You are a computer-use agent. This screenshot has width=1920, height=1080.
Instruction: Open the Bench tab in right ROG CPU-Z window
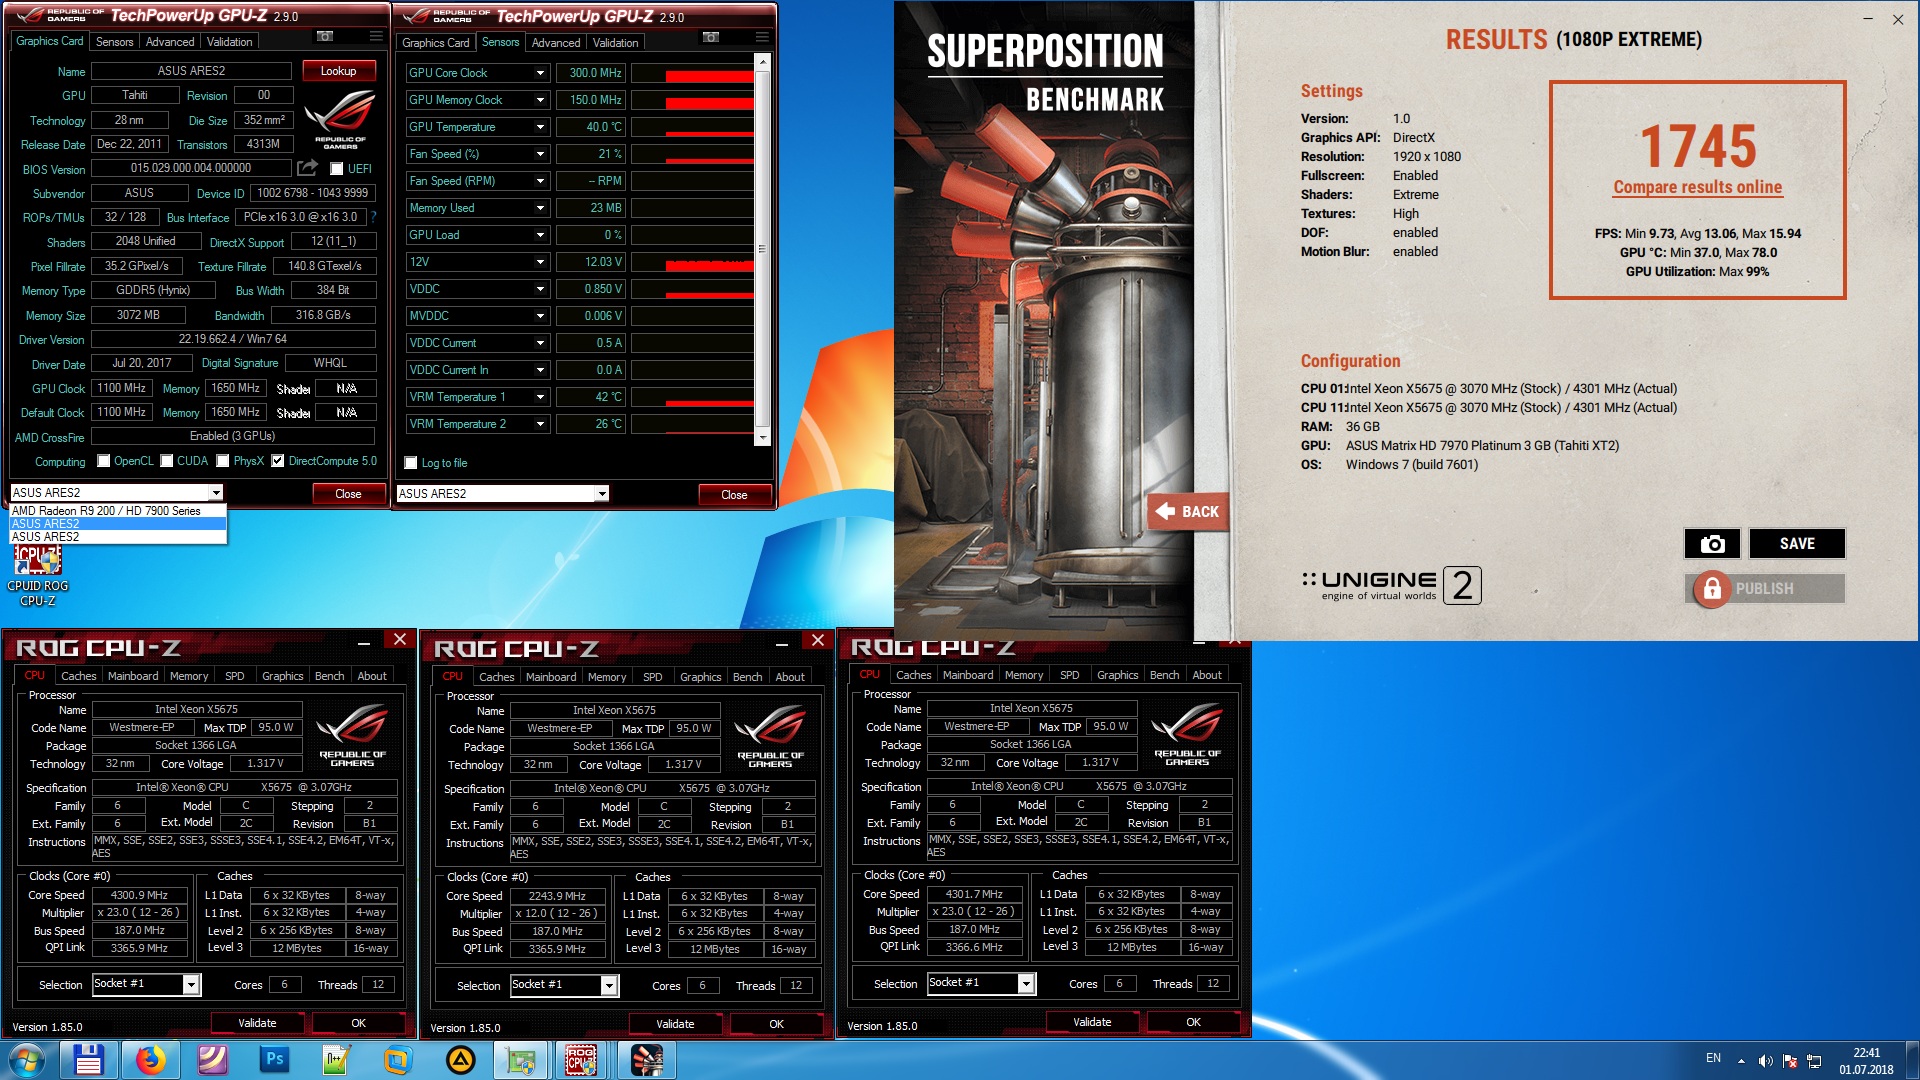tap(1164, 675)
